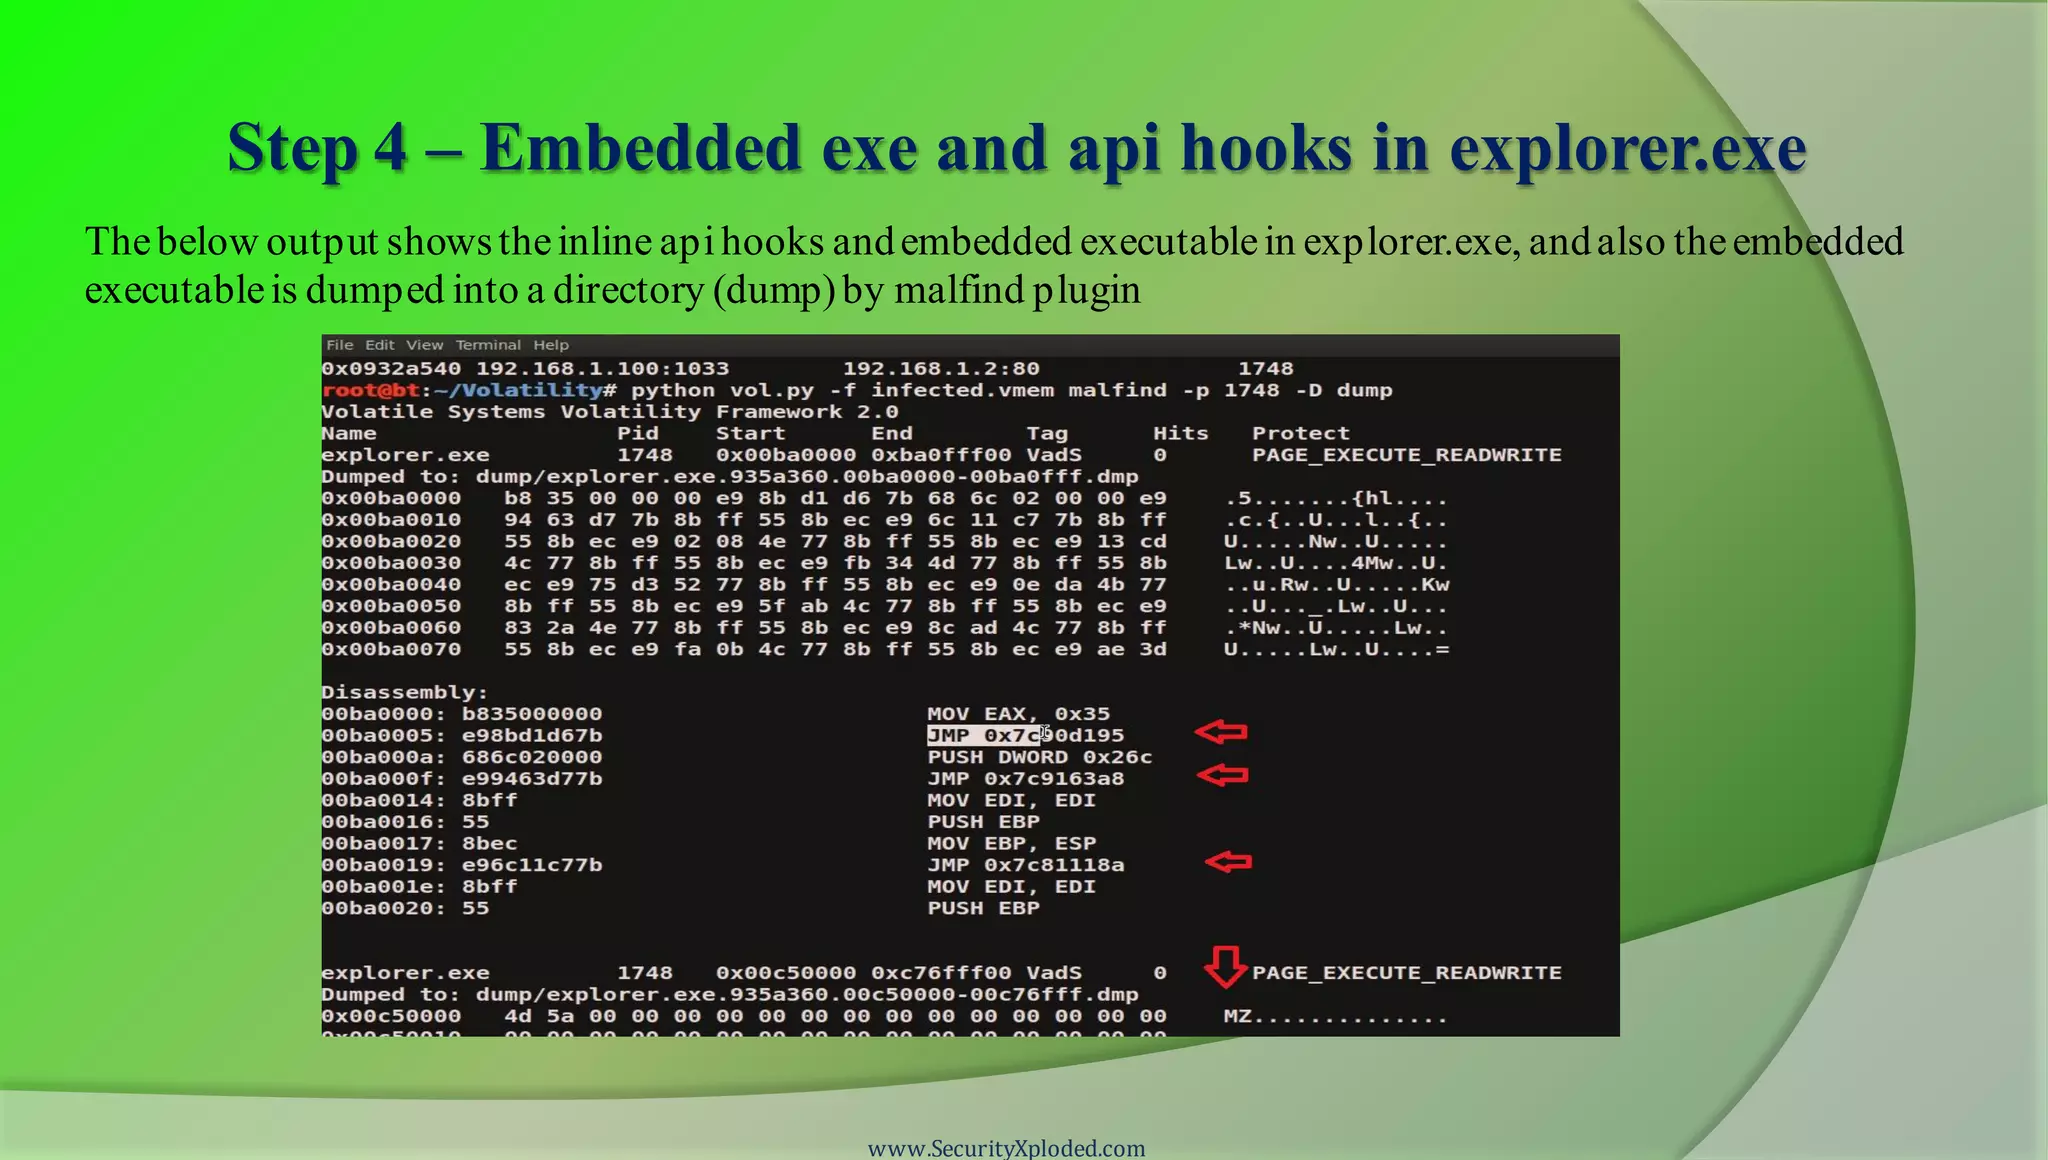Click the highlighted 'JMP 0x7c90d195' instruction
Screen dimensions: 2048x1160
(x=1026, y=736)
